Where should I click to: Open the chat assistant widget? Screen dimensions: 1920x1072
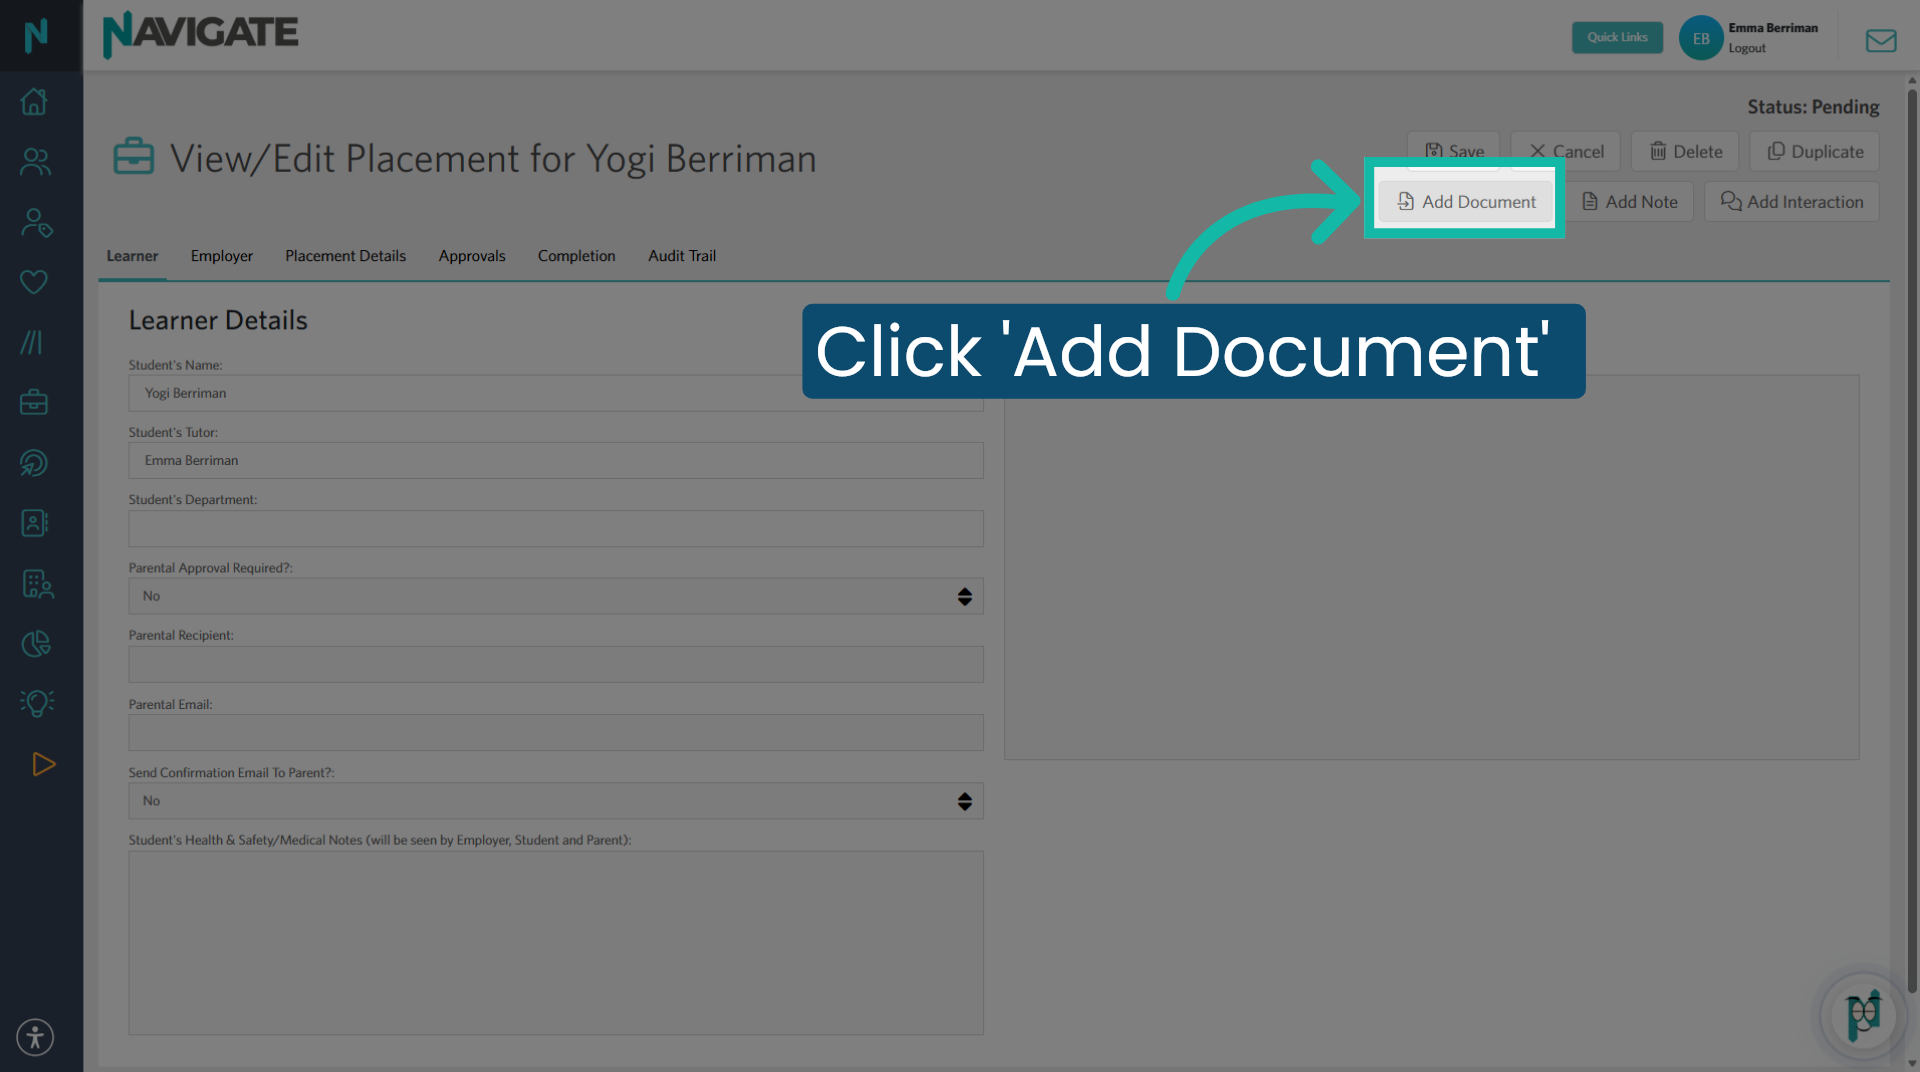1863,1016
